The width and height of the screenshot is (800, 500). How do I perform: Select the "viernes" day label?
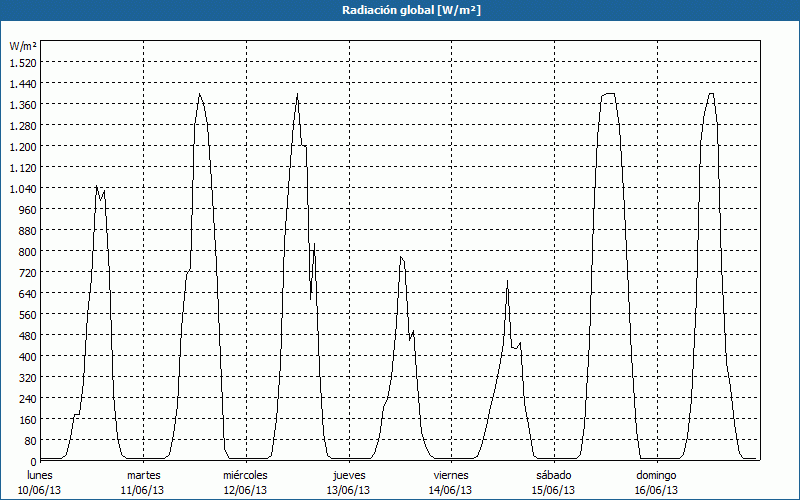451,475
